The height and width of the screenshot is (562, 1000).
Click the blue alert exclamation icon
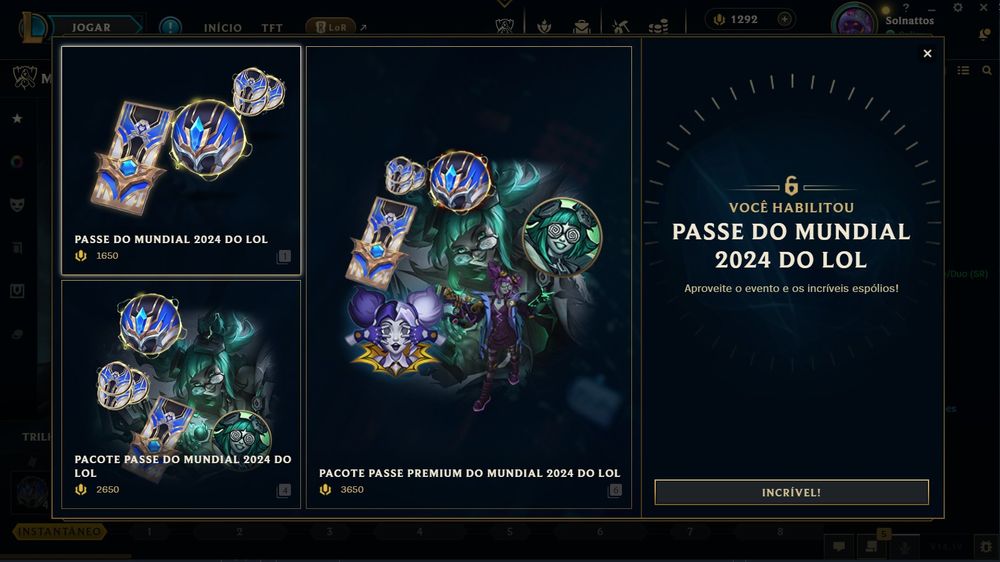170,27
